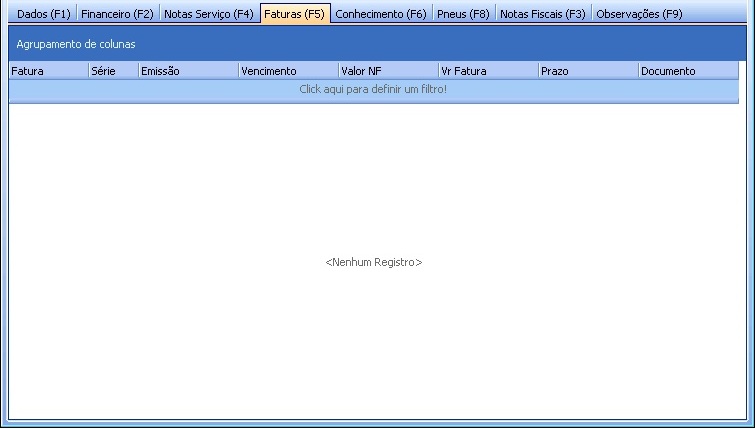Select the Notas Serviço (F4) tab

208,14
